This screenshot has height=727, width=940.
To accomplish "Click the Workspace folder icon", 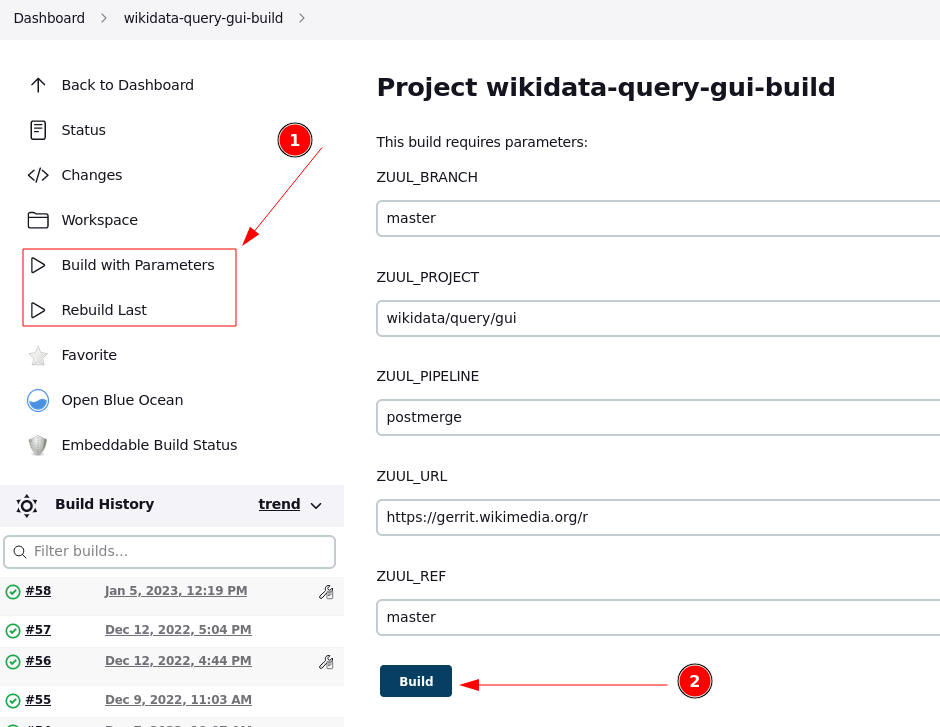I will point(38,220).
